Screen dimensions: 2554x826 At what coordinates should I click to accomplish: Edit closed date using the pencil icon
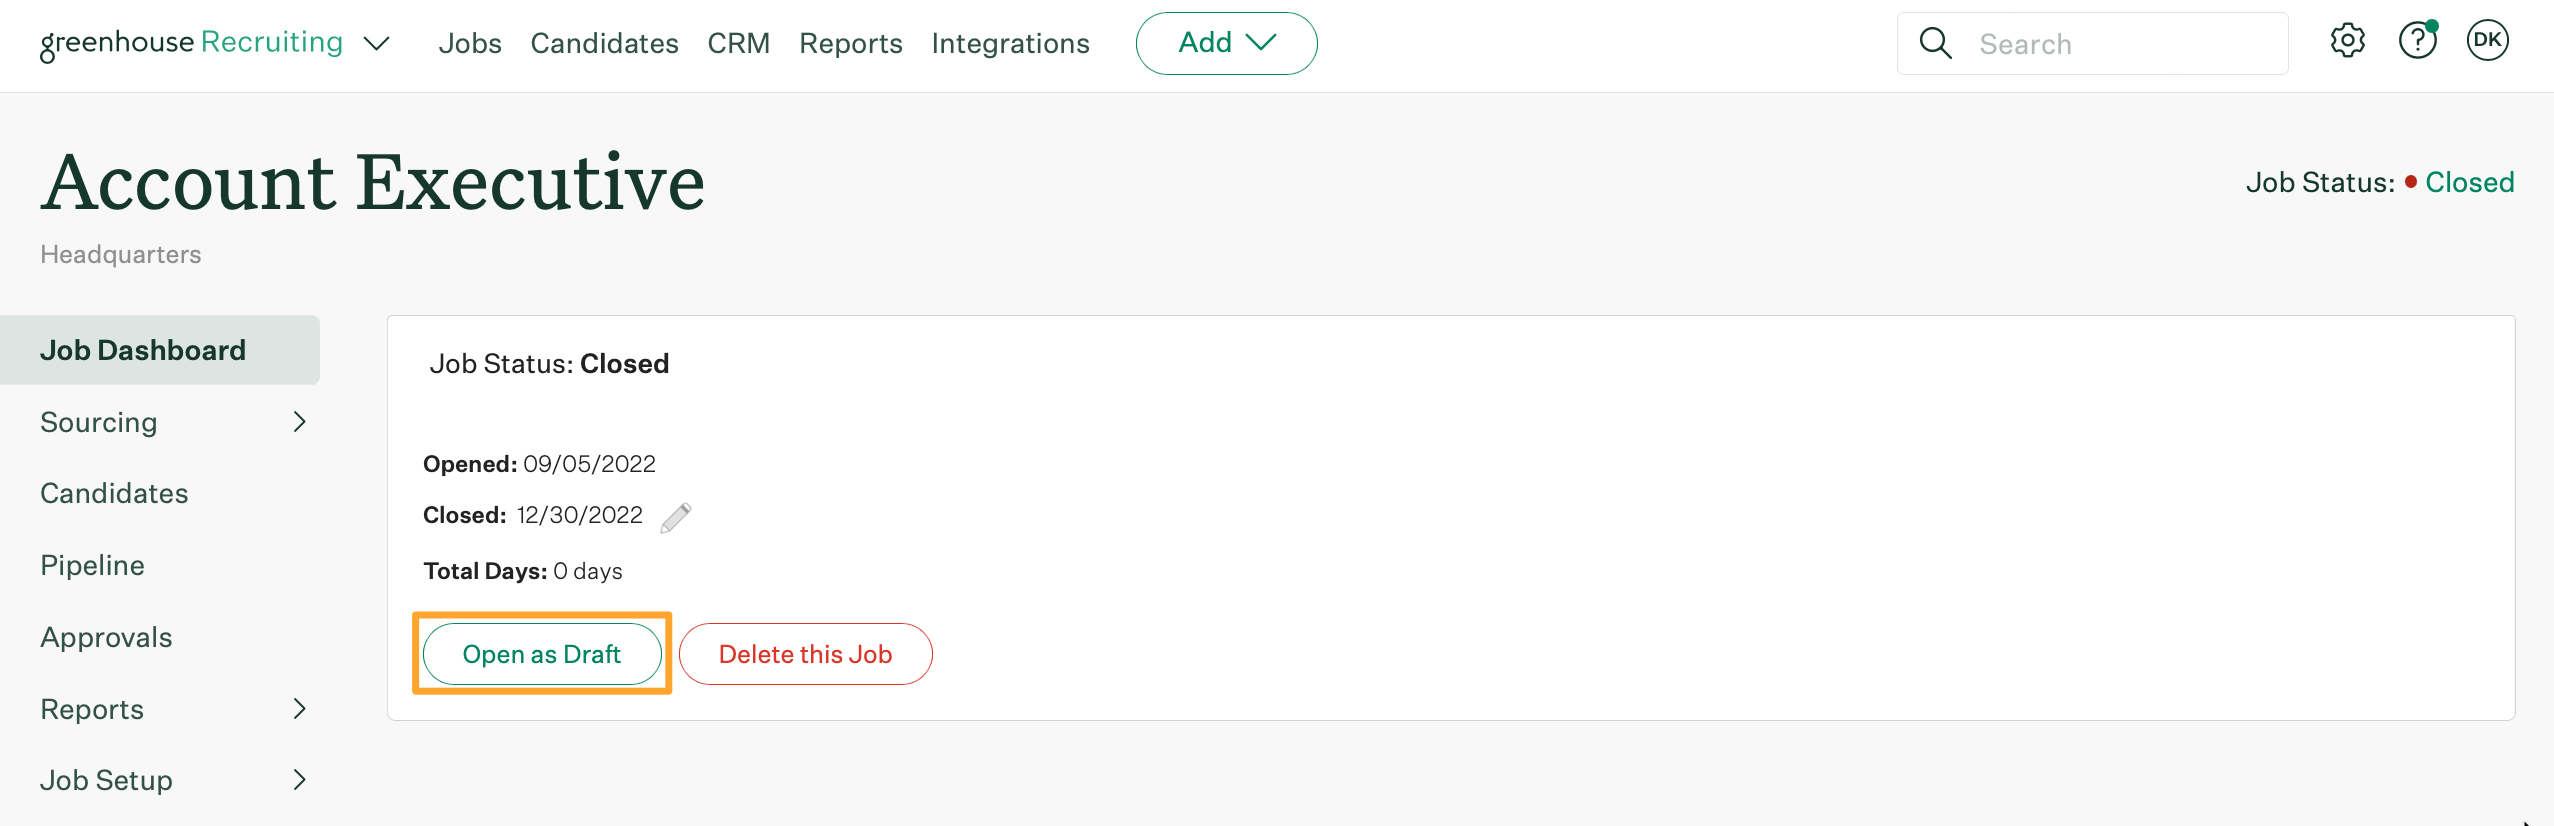coord(676,517)
